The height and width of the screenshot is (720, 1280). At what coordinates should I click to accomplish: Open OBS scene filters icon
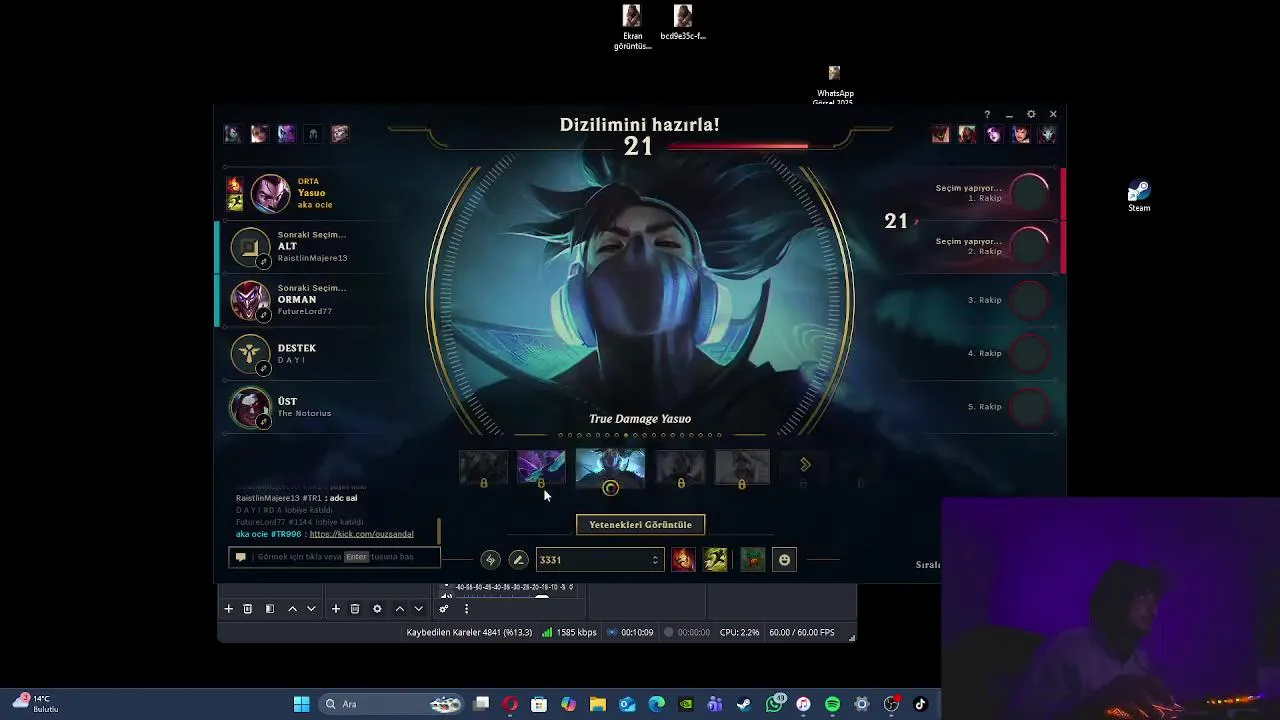pos(269,608)
